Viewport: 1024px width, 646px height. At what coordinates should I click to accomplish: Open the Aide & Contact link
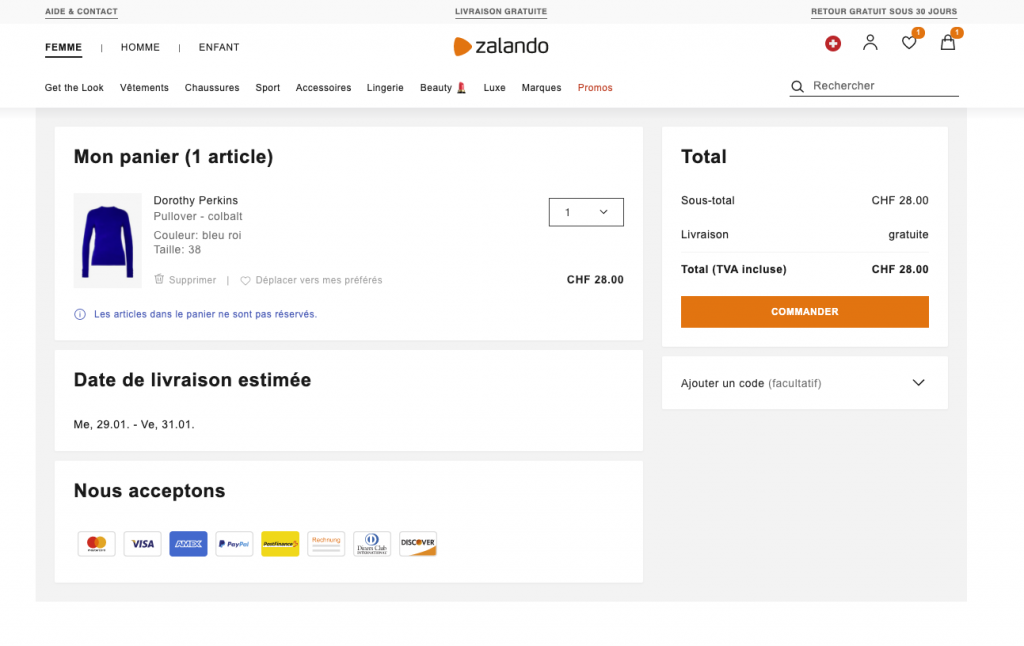[x=82, y=11]
